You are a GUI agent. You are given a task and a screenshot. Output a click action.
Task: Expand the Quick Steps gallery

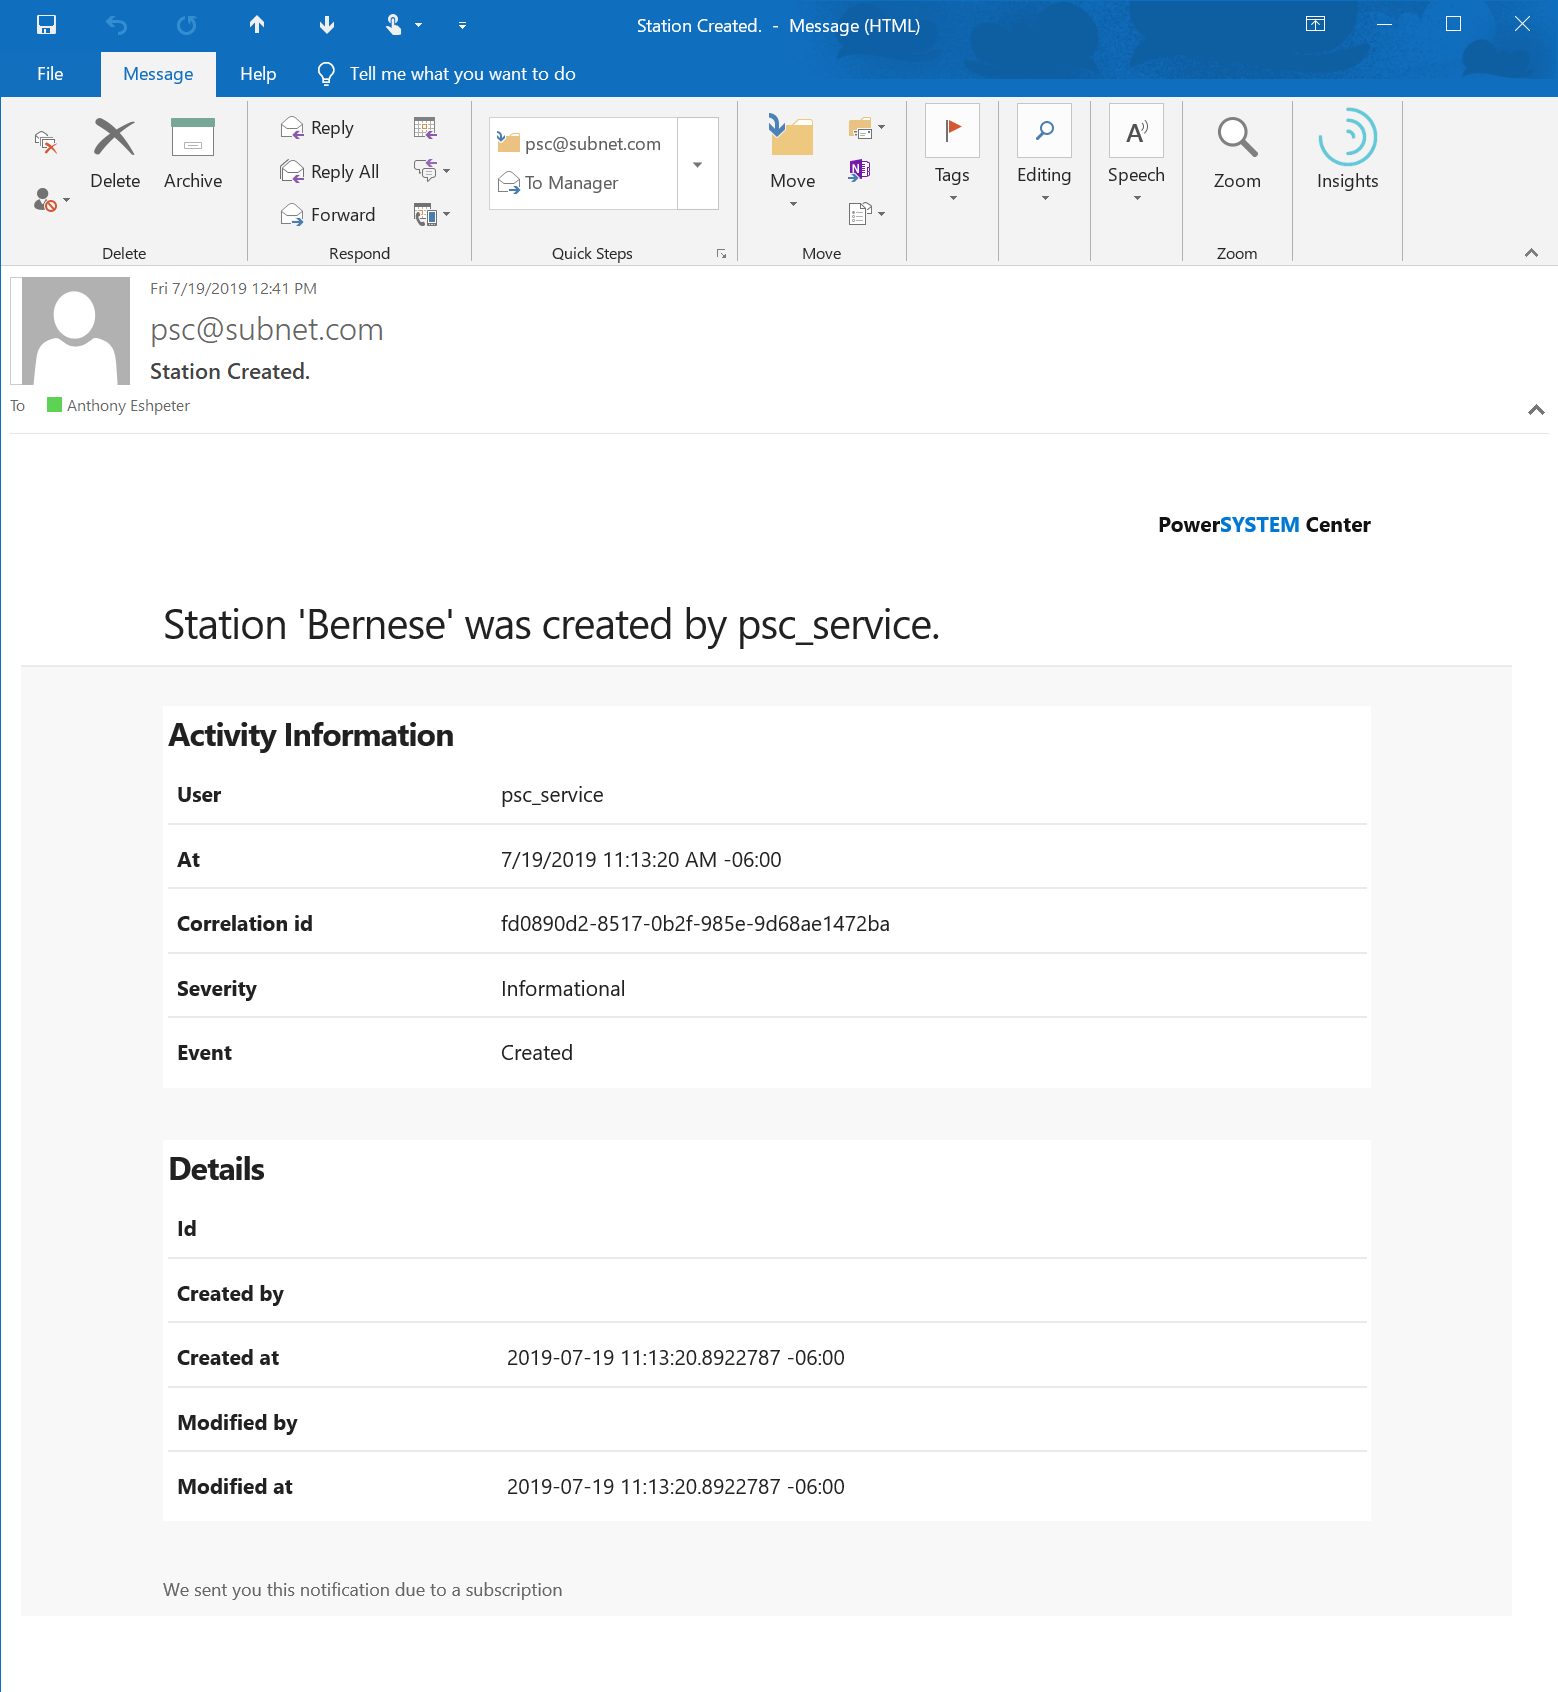698,164
